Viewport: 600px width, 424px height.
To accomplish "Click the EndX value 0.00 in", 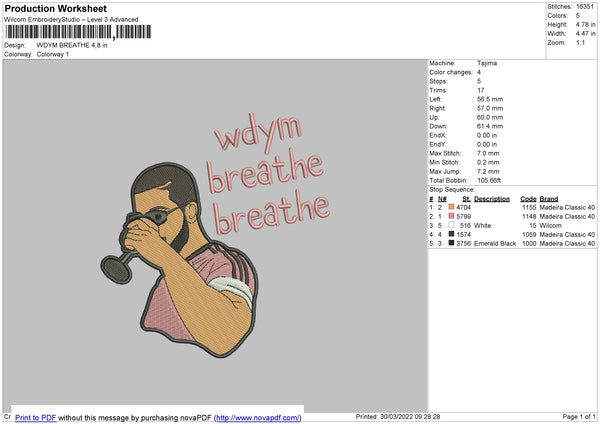I will (x=487, y=135).
